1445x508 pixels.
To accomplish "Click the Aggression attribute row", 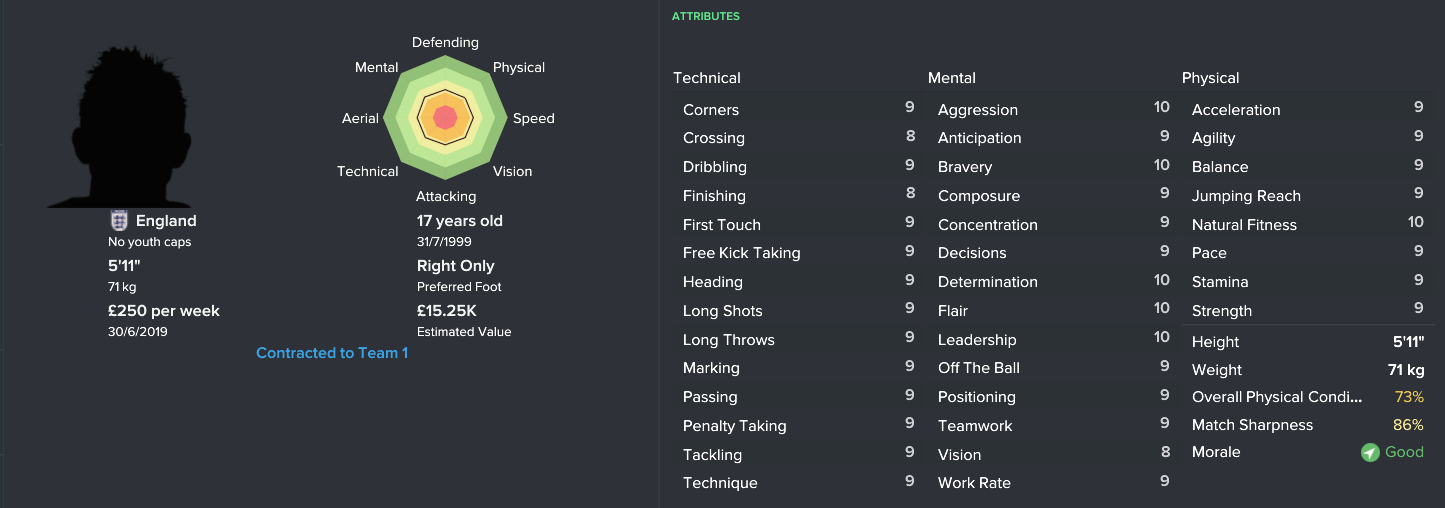I will click(x=1052, y=110).
